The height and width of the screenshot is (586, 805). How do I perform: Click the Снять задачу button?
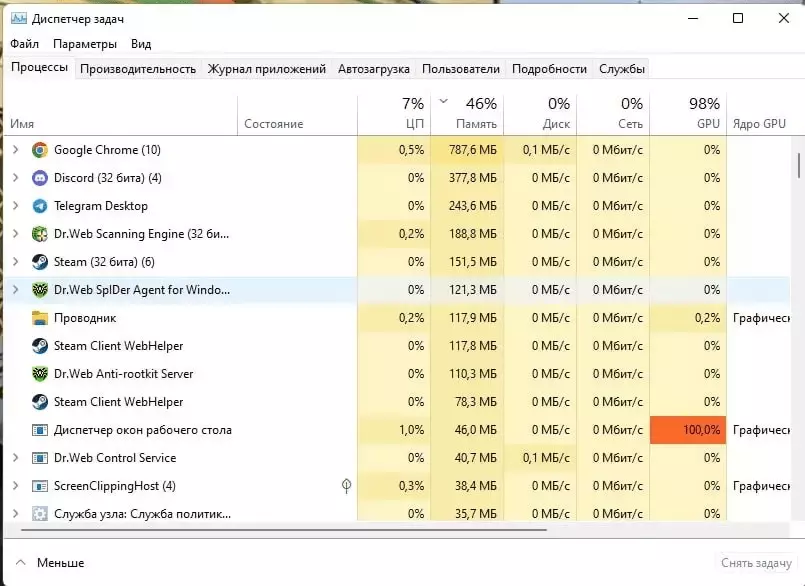(x=756, y=563)
